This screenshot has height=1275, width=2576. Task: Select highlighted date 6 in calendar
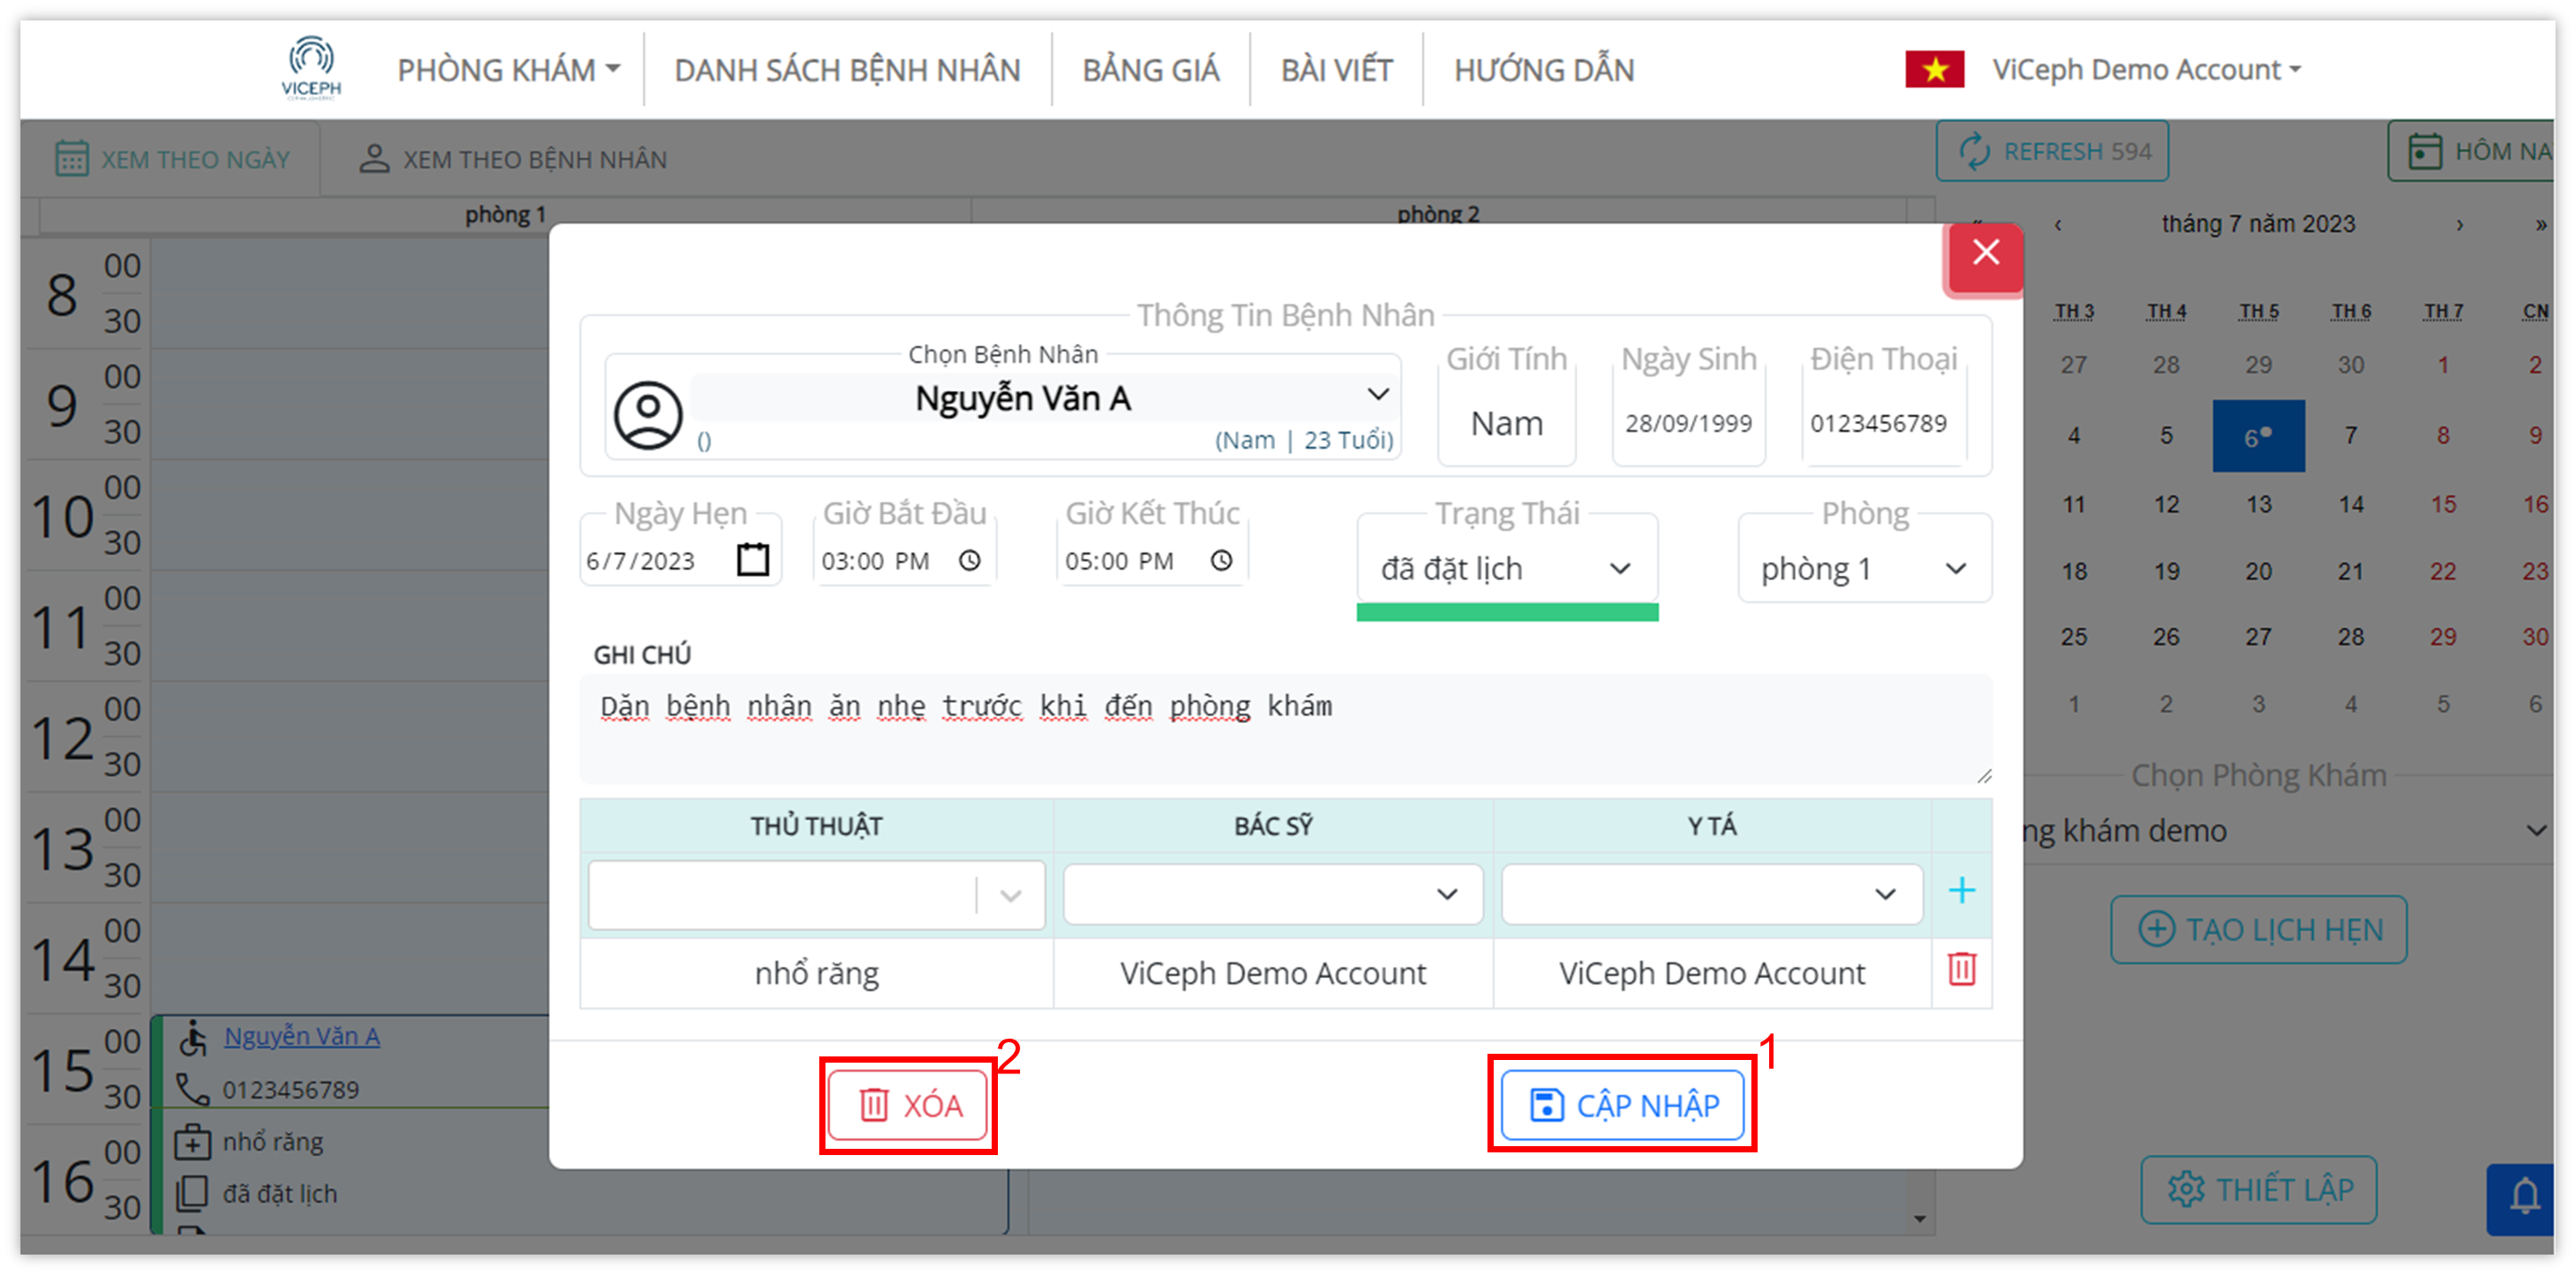point(2258,436)
